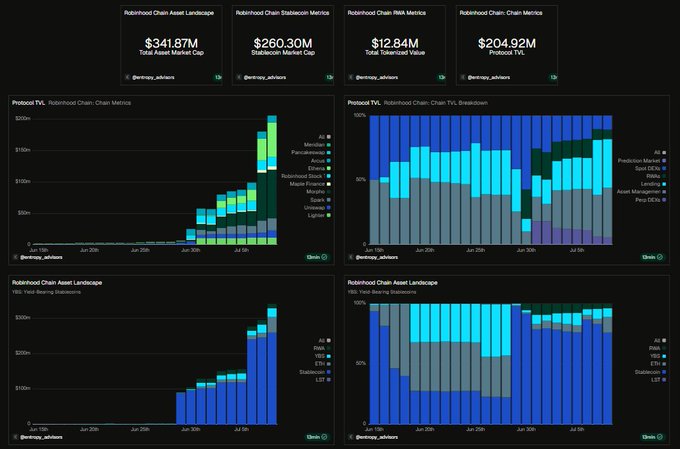The image size is (680, 449).
Task: Select All in the percentage Asset Landscape legend
Action: (660, 341)
